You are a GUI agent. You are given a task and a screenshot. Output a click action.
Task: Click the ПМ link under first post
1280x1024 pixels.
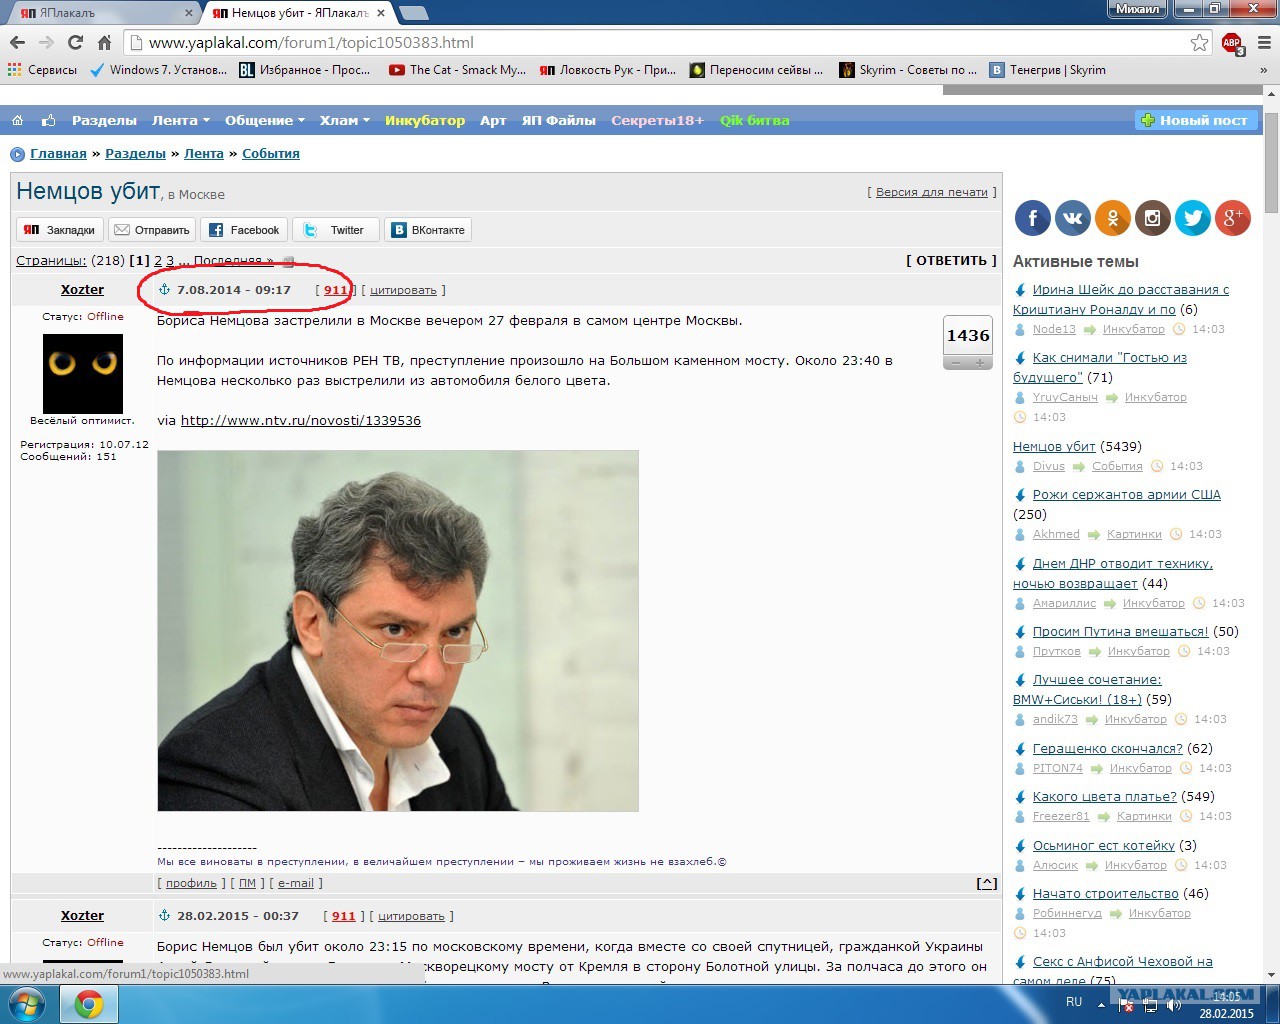[x=247, y=883]
